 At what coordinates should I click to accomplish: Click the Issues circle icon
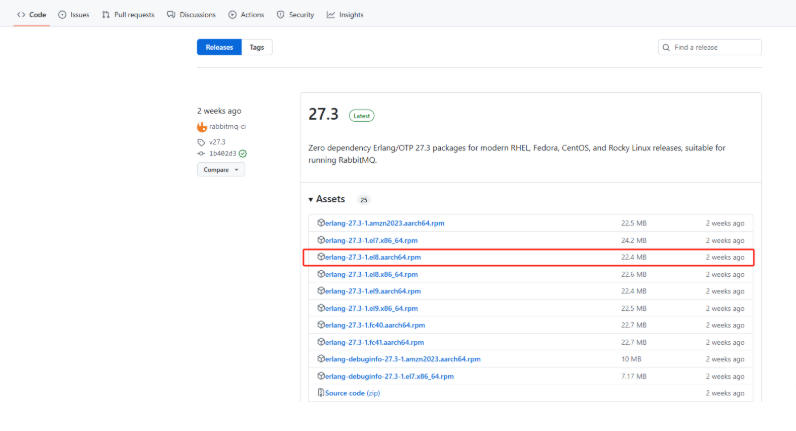tap(62, 15)
